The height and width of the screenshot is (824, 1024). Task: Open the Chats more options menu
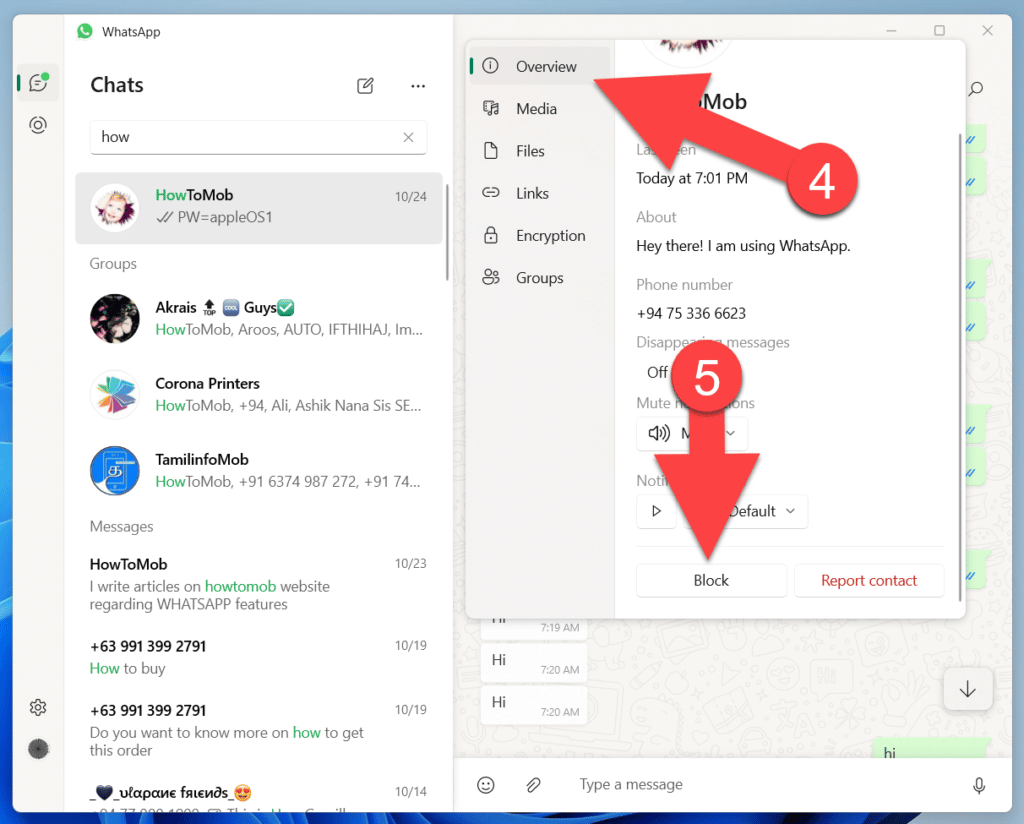pos(418,86)
